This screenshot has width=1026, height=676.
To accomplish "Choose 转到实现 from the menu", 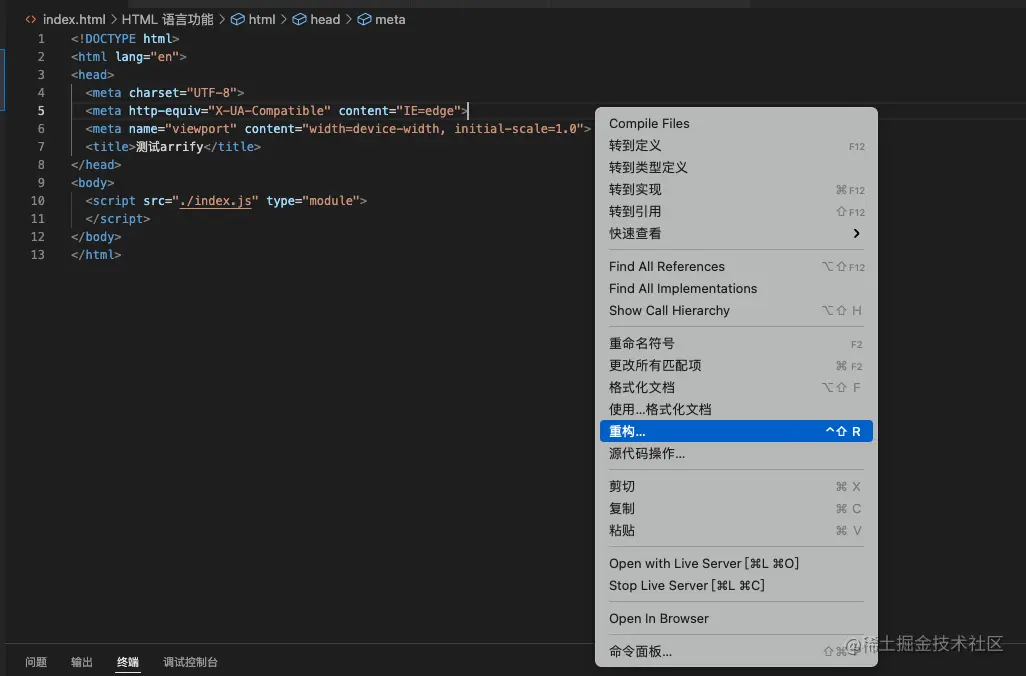I will point(736,190).
